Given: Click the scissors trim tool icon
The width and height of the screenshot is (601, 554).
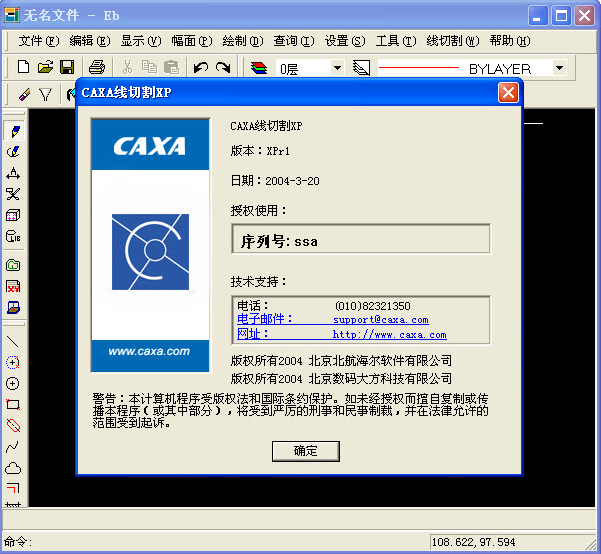Looking at the screenshot, I should [13, 194].
